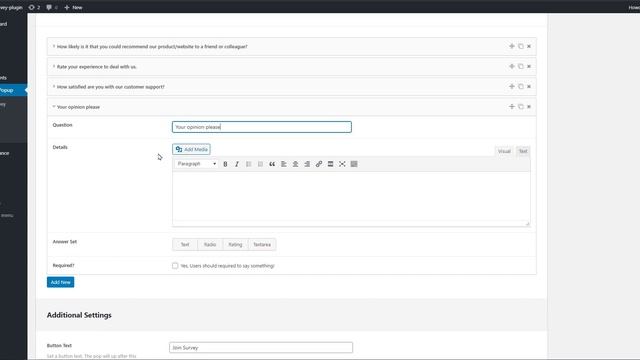Image resolution: width=640 pixels, height=360 pixels.
Task: Toggle fullscreen distraction-free editor icon
Action: 342,164
